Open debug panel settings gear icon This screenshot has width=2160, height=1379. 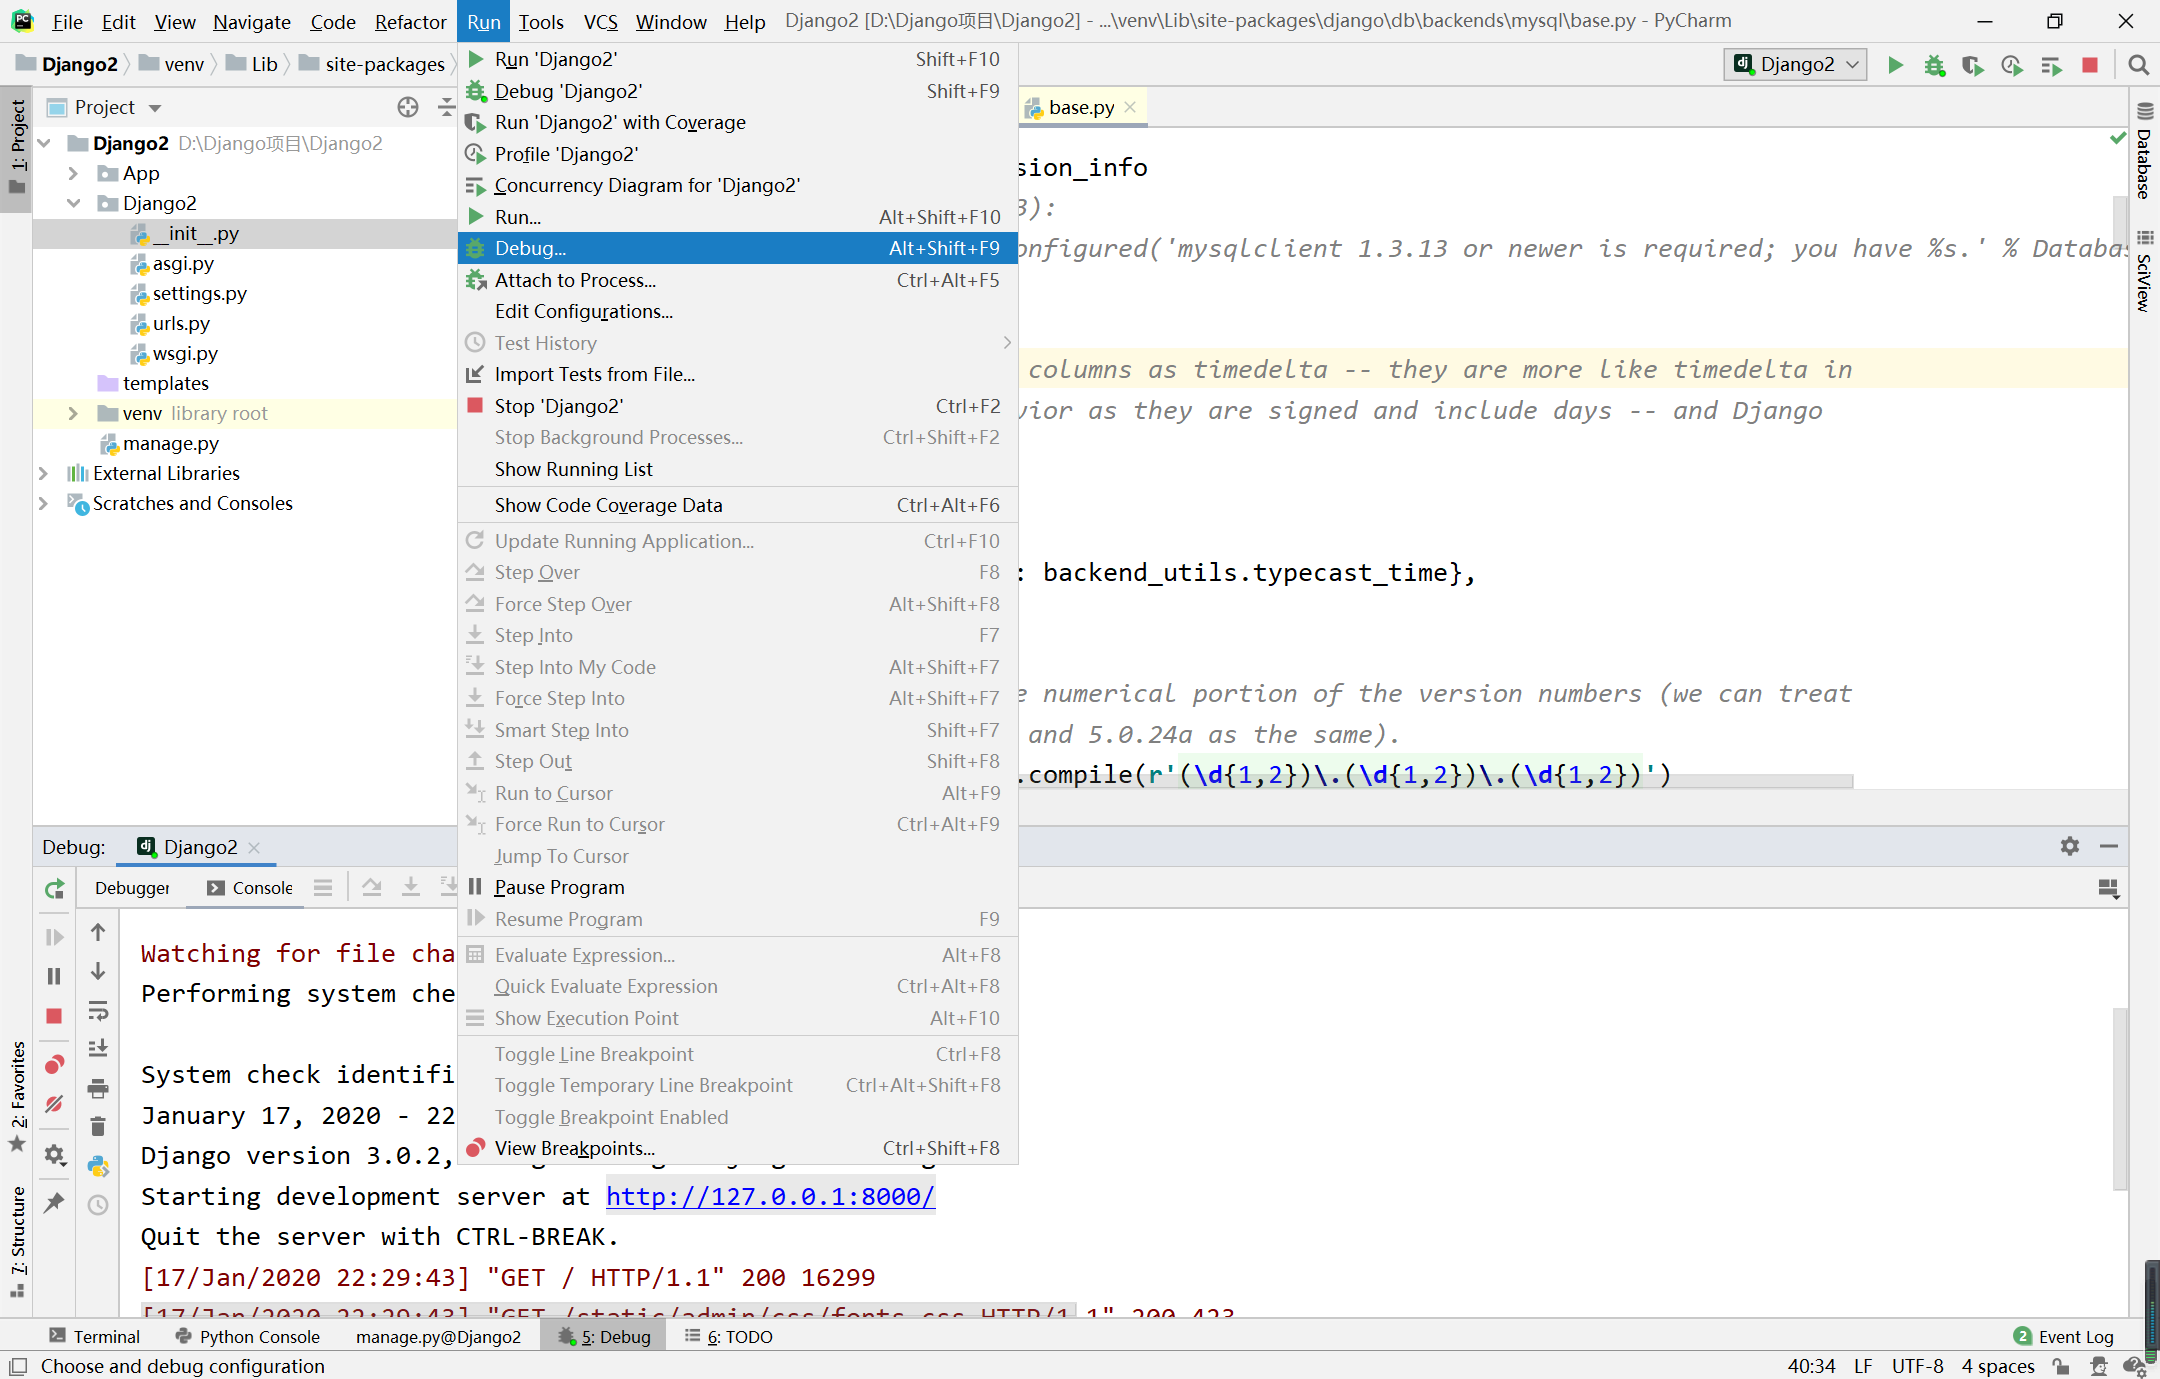point(2070,847)
